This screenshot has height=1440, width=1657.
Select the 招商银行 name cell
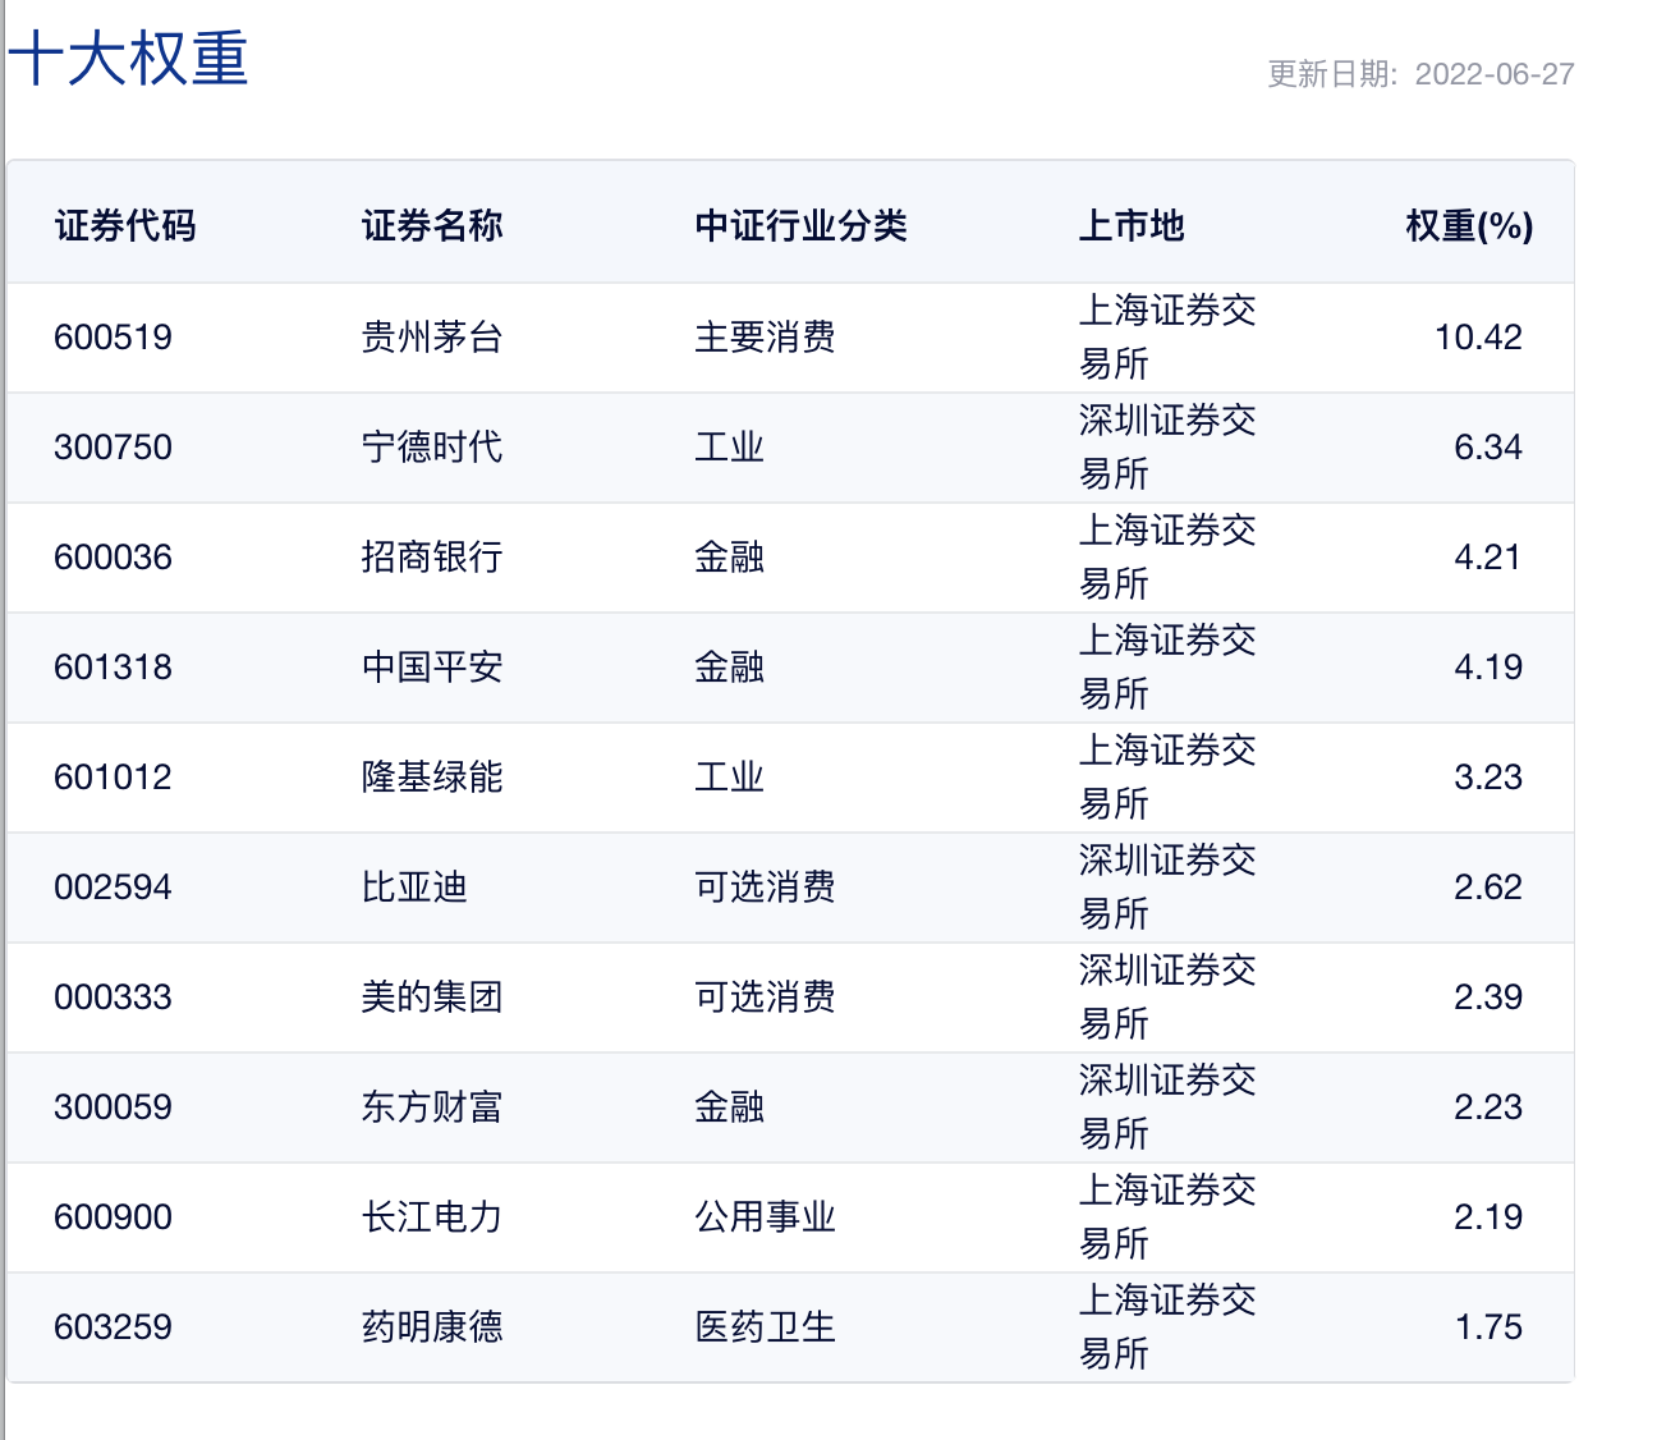432,557
